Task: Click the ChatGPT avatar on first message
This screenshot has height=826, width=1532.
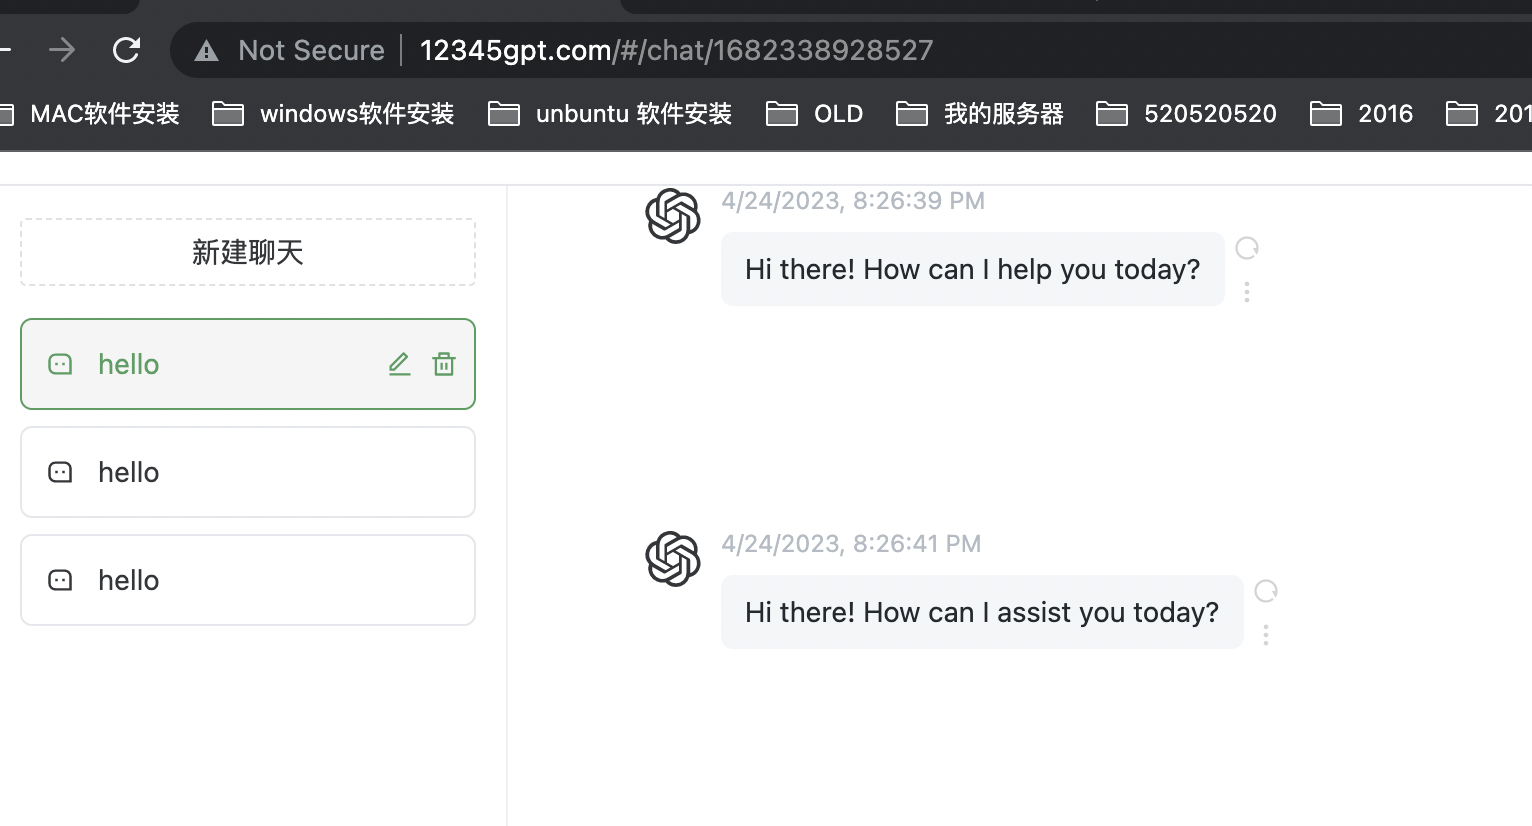Action: 673,216
